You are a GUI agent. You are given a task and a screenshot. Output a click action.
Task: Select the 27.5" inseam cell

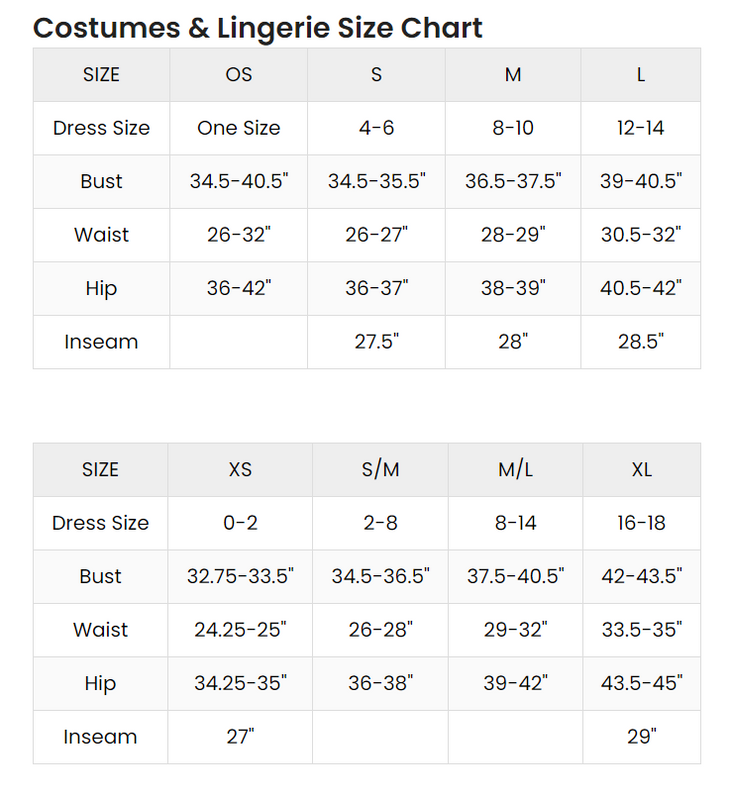376,342
